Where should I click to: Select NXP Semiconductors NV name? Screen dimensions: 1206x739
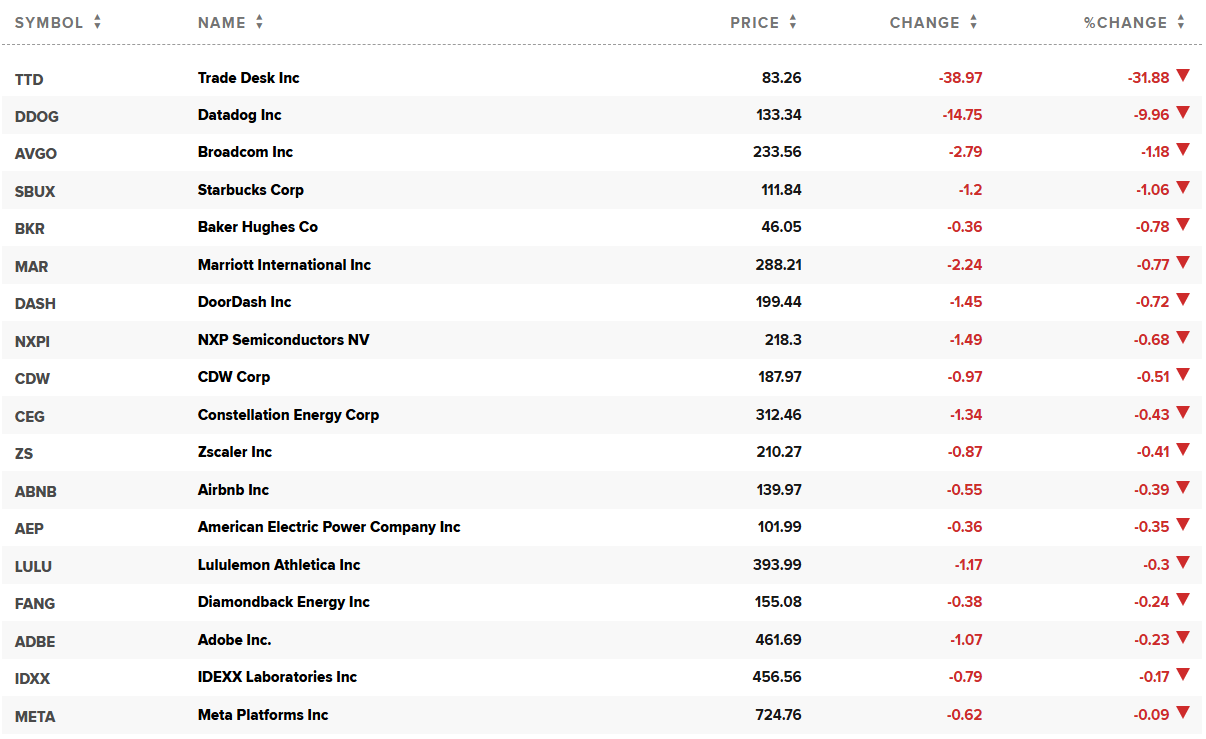(284, 340)
